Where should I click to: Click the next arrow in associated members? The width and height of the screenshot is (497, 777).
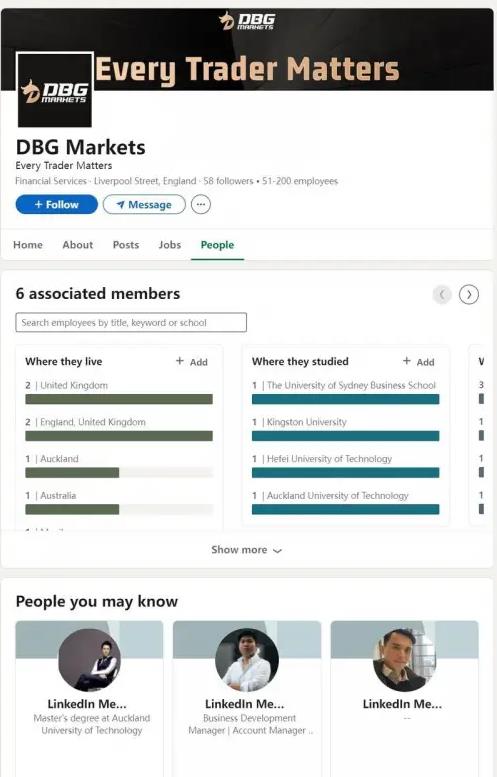(x=469, y=294)
